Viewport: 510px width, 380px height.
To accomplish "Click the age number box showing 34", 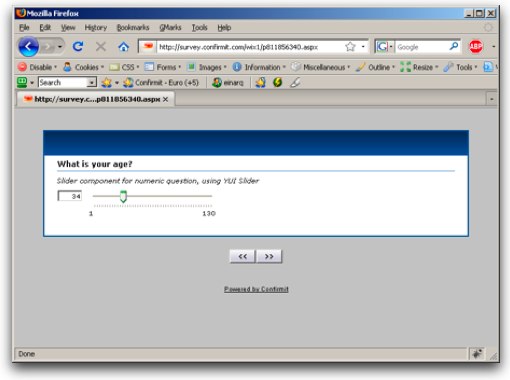I will 70,196.
